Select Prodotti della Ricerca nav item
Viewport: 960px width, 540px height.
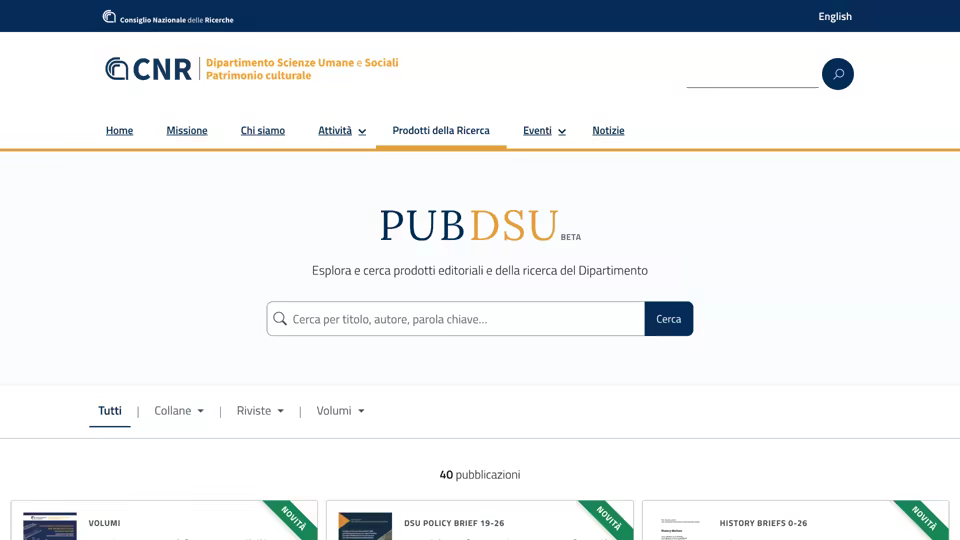point(441,130)
